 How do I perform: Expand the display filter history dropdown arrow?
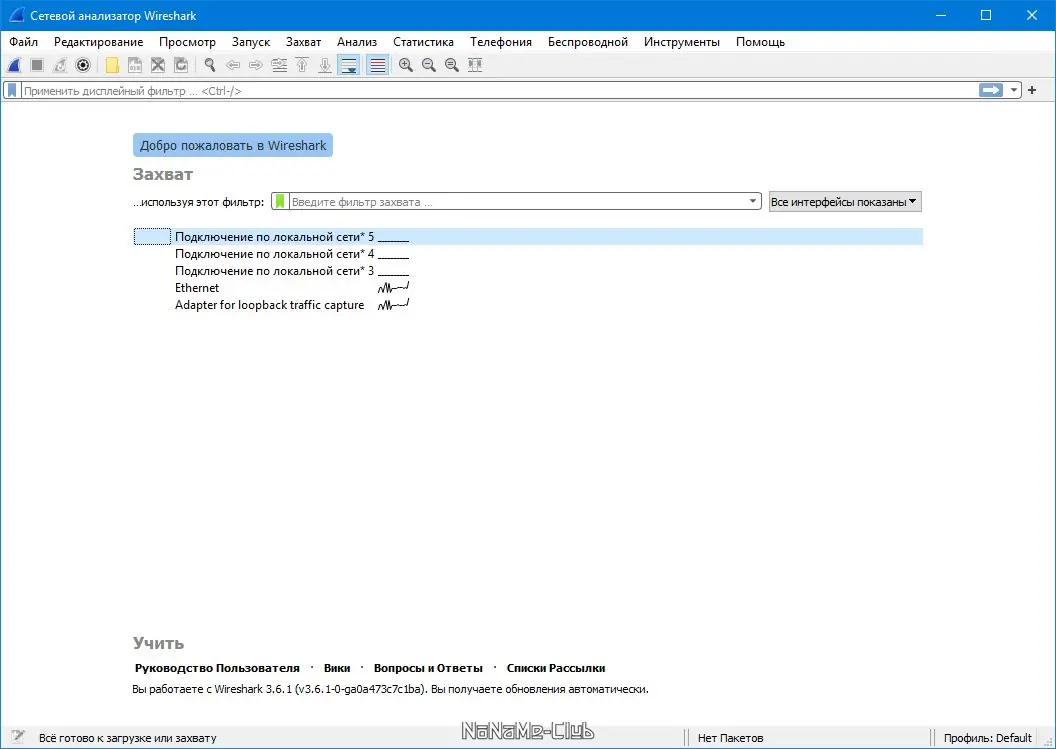click(x=1014, y=90)
